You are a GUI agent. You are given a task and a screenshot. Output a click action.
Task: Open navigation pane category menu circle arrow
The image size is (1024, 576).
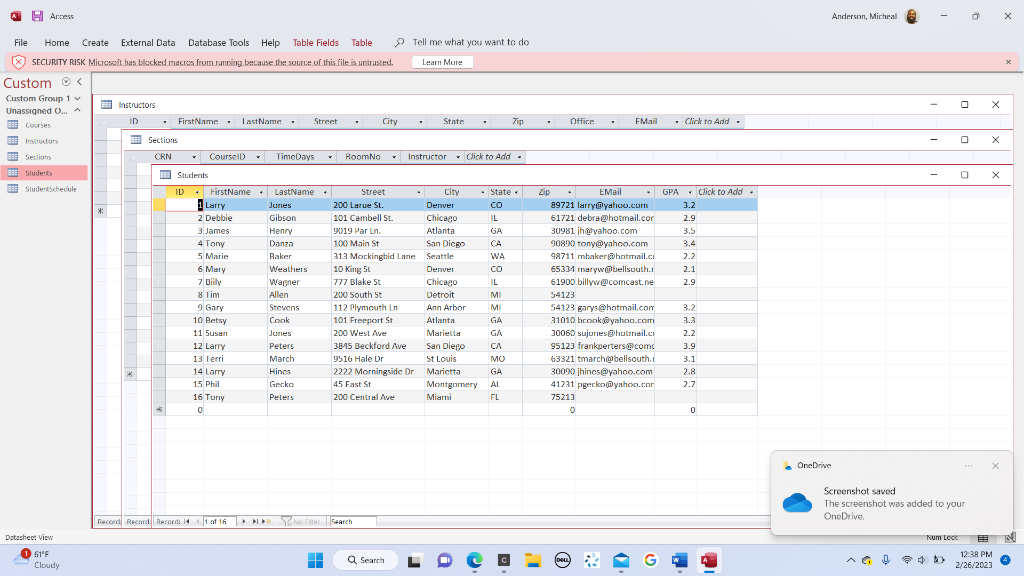pos(66,82)
